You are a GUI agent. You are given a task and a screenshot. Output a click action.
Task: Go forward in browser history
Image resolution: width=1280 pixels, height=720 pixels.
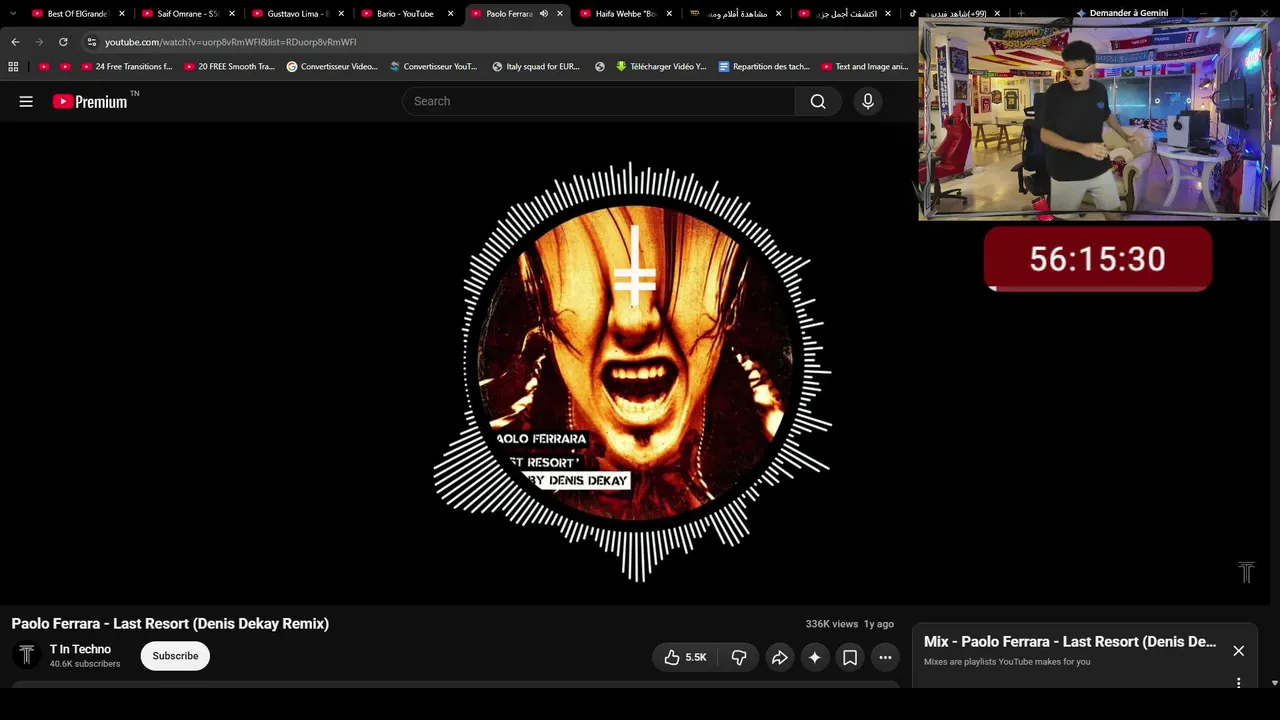[39, 42]
